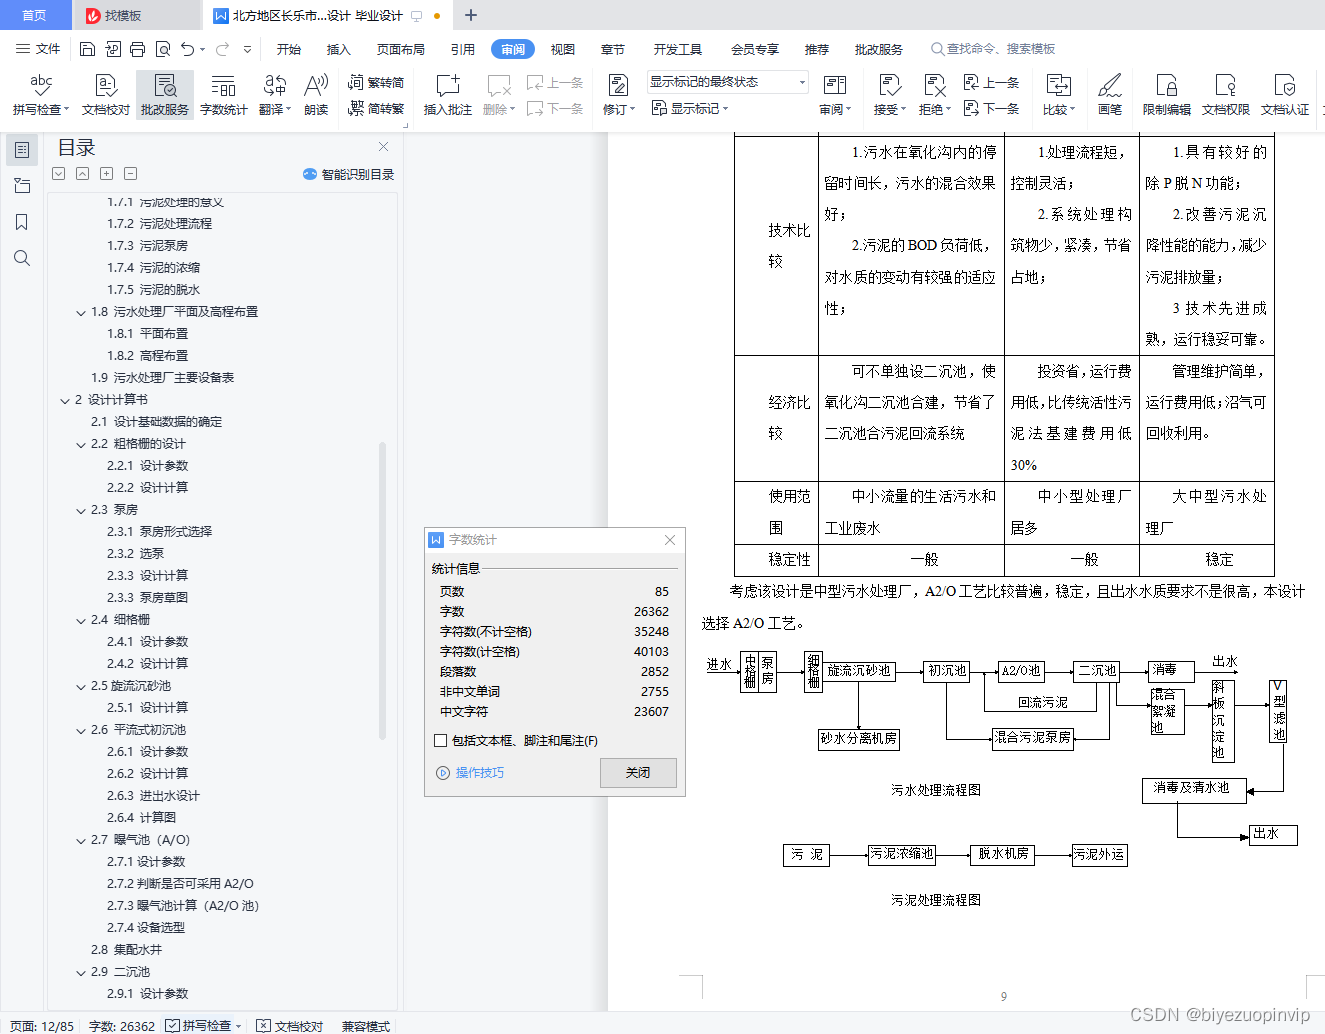
Task: Switch to the 视图 ribbon tab
Action: pyautogui.click(x=563, y=49)
